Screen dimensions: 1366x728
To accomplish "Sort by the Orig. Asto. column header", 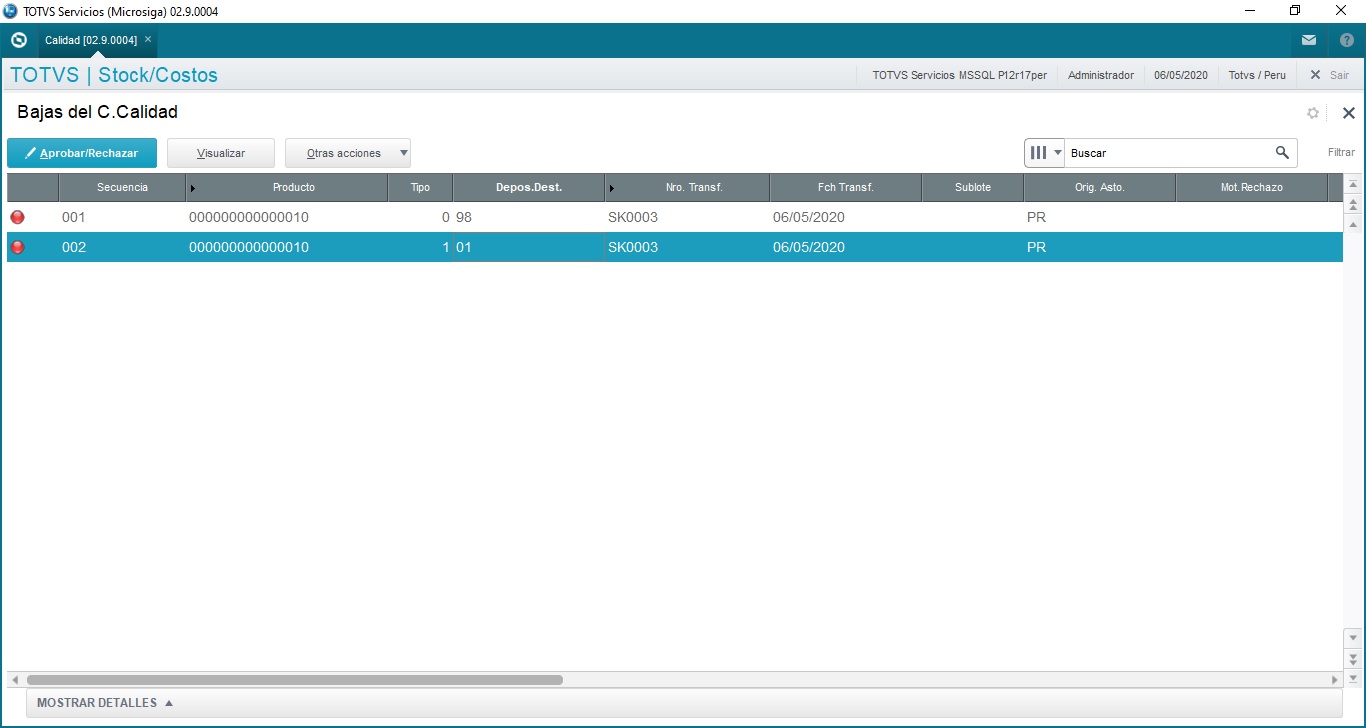I will coord(1100,187).
